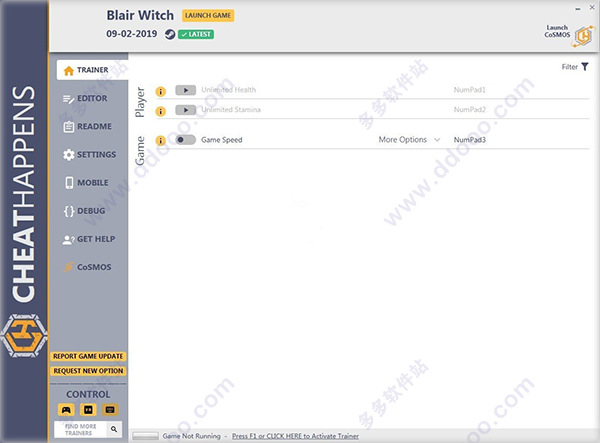Click the keyboard control icon
The image size is (600, 443).
click(x=110, y=410)
